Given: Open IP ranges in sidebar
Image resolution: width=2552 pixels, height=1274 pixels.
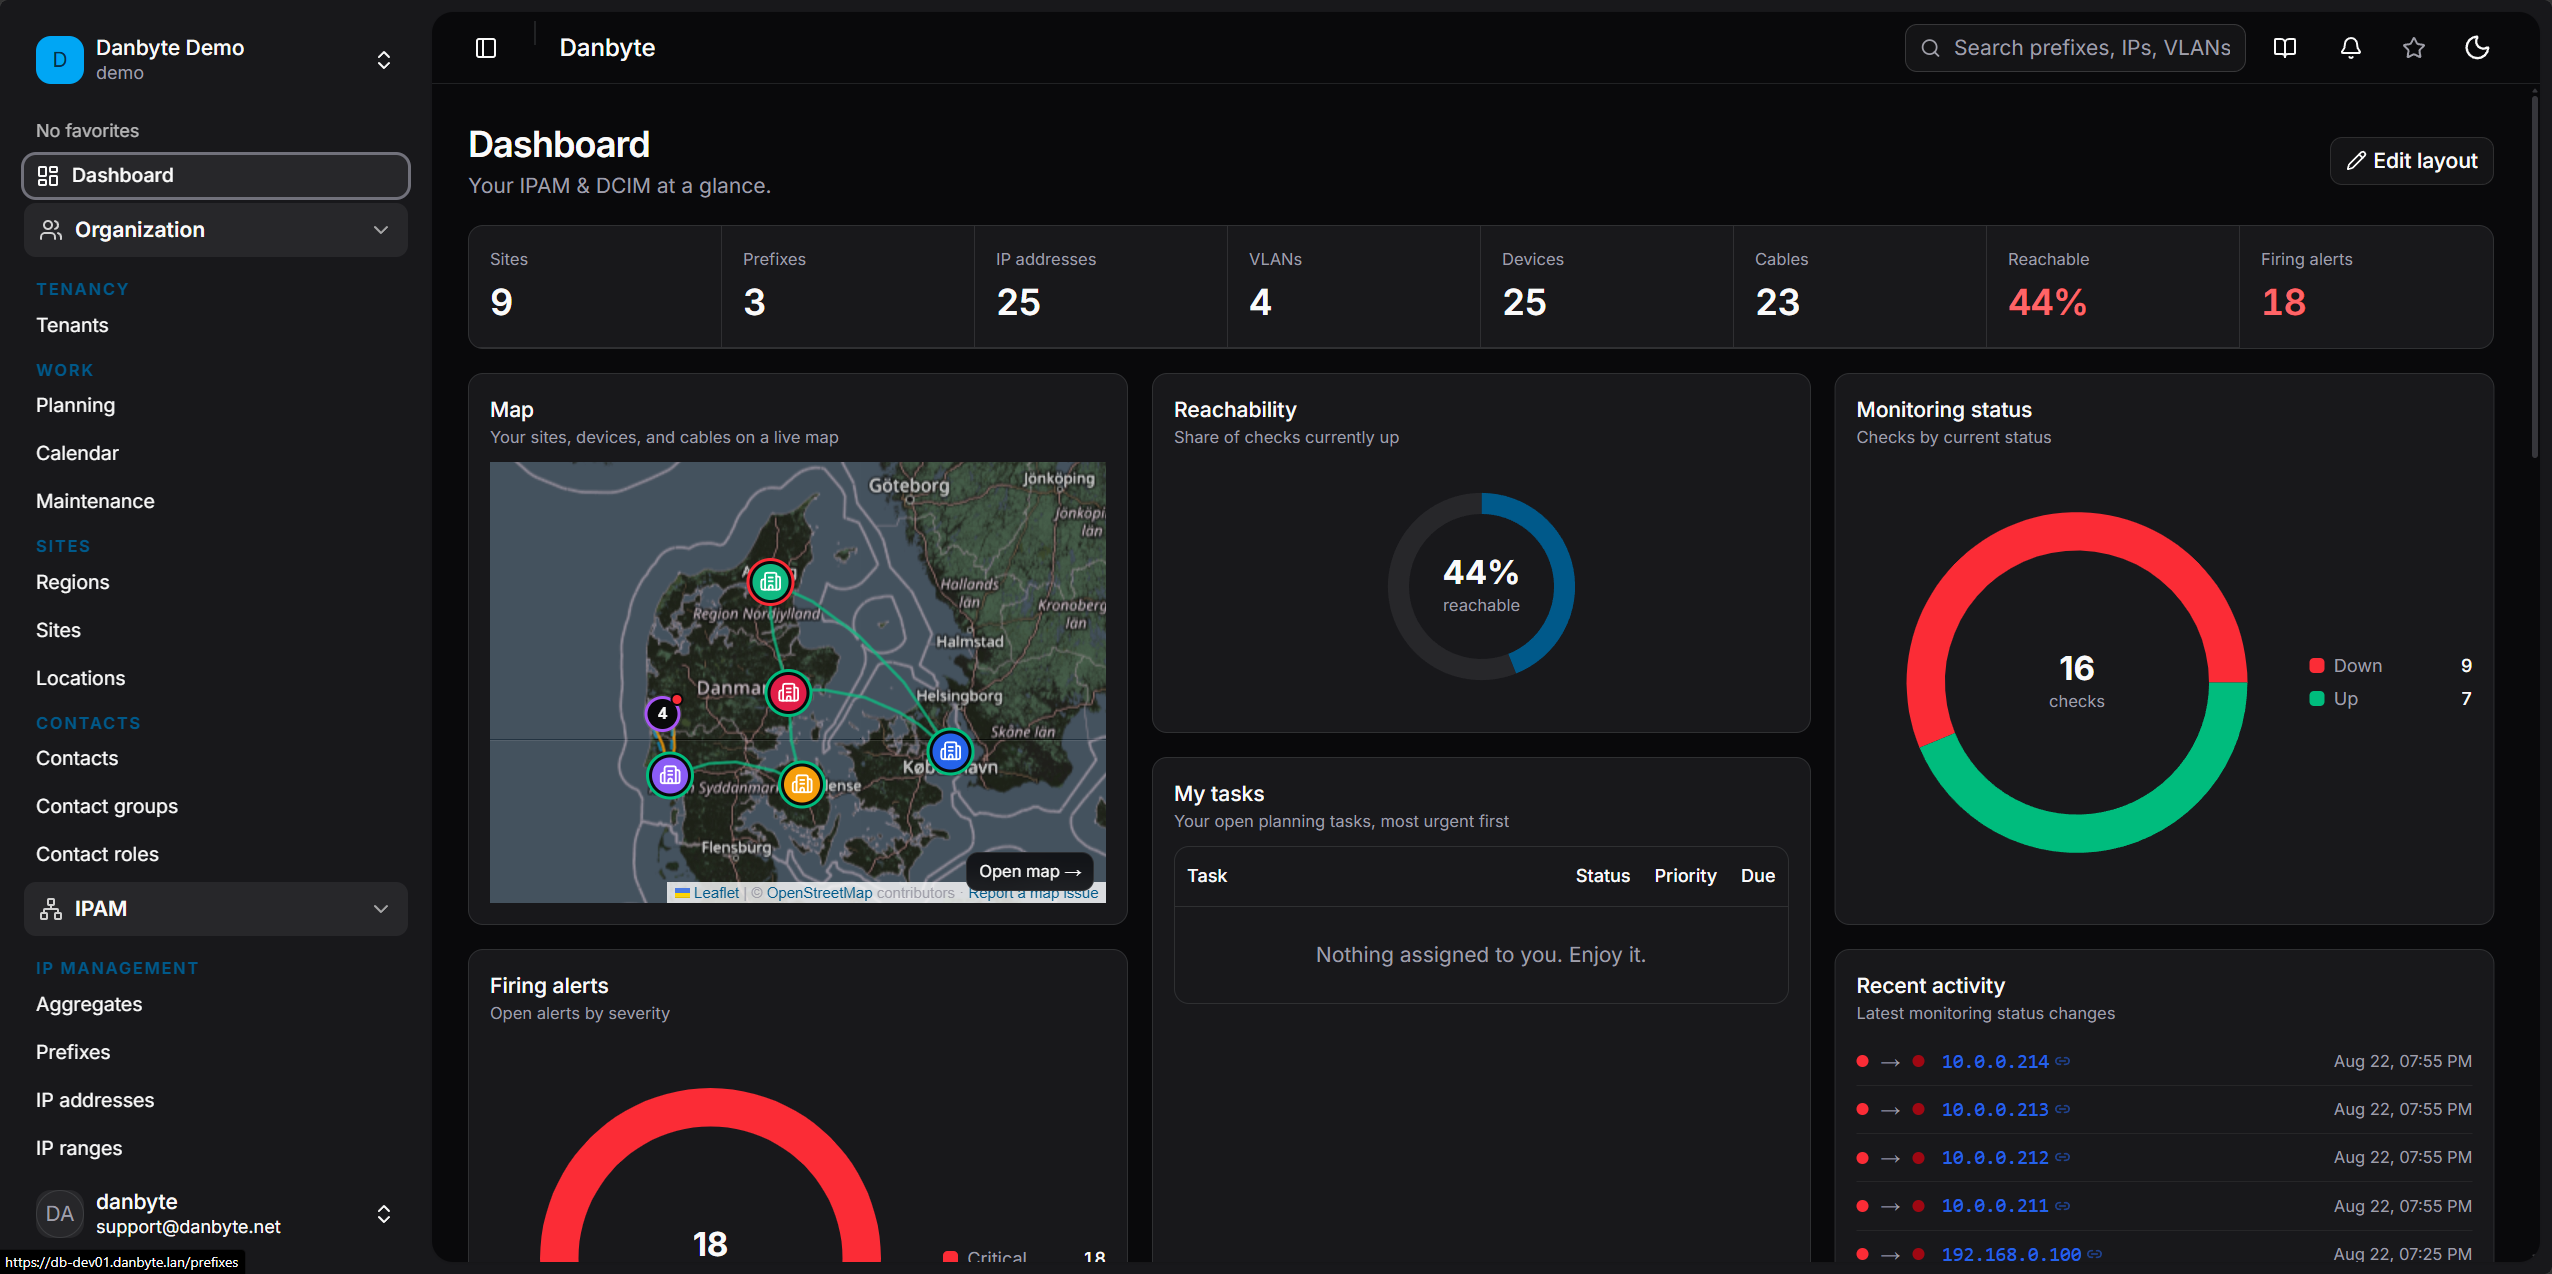Looking at the screenshot, I should 79,1148.
